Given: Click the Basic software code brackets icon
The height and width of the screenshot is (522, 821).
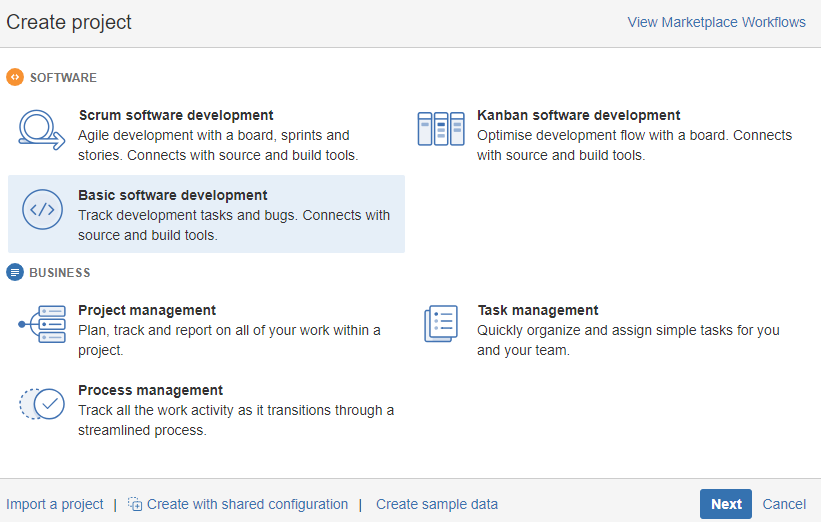Looking at the screenshot, I should [x=42, y=210].
